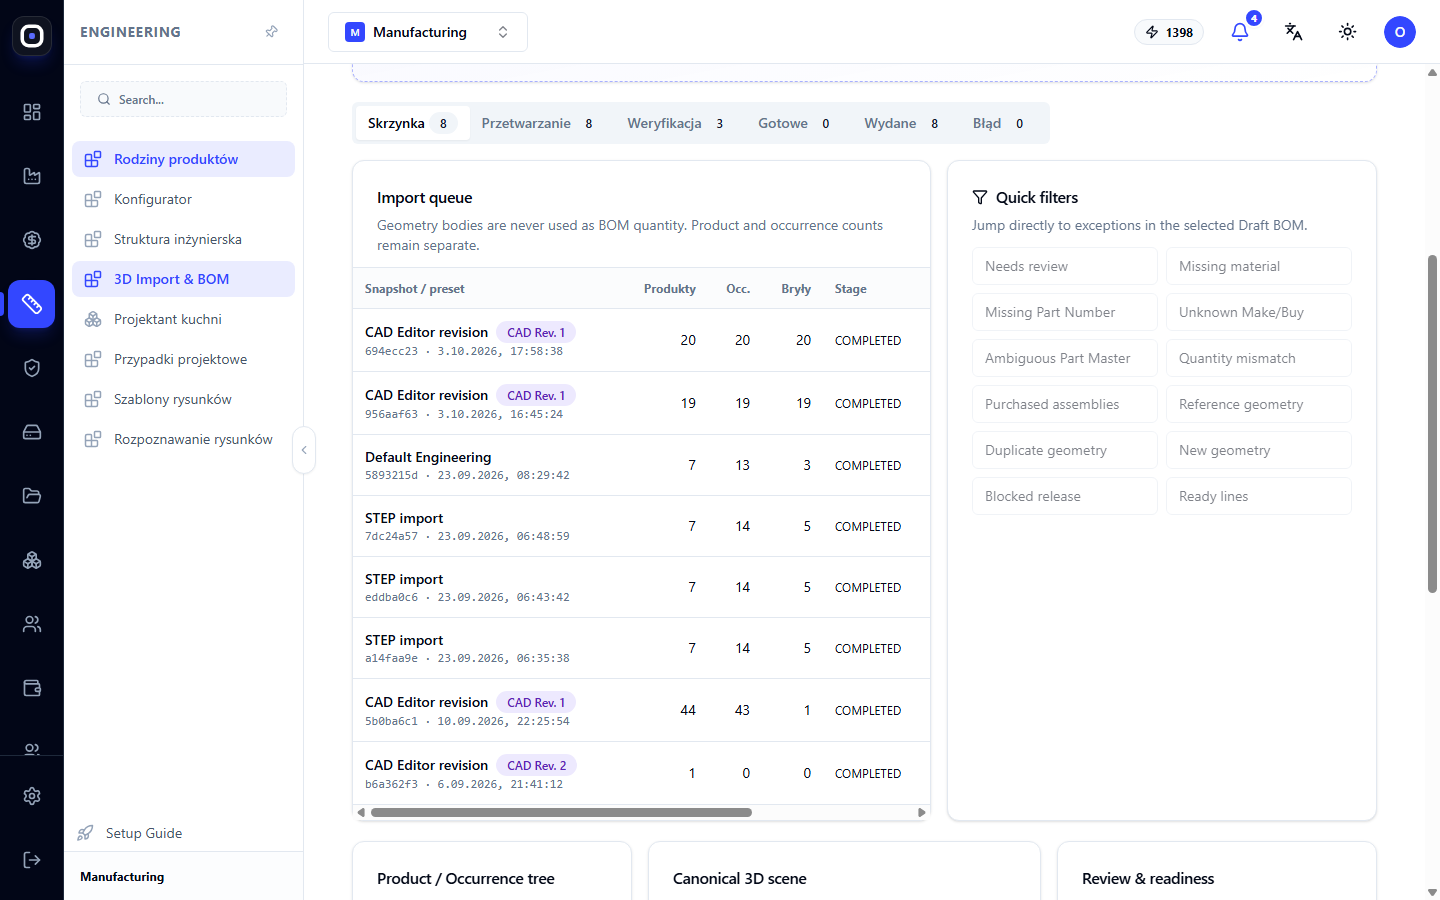Toggle Missing material quick filter
This screenshot has height=900, width=1440.
pos(1259,266)
